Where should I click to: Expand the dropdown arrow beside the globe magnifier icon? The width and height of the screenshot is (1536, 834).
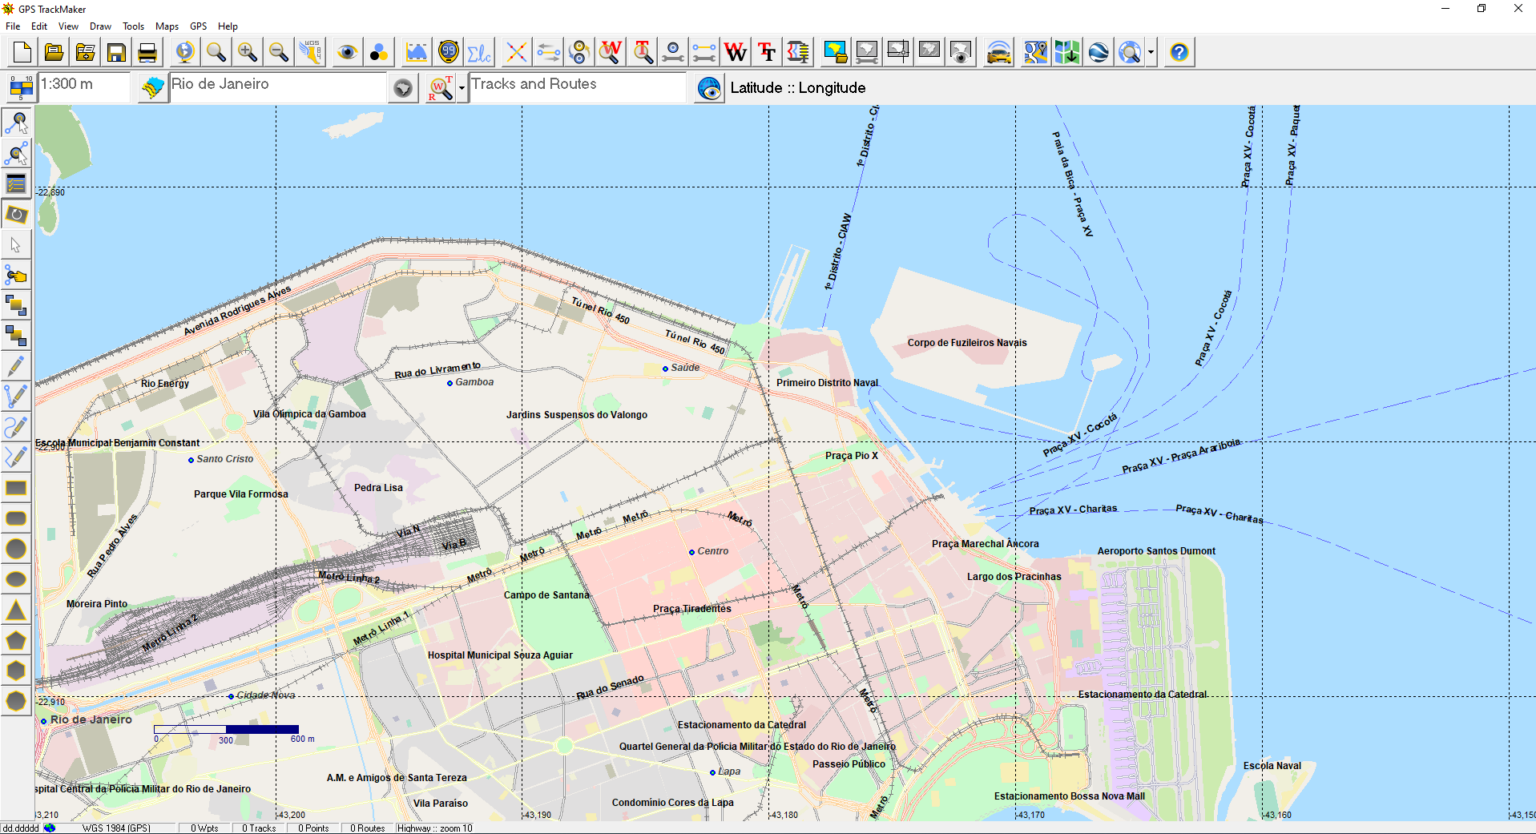(x=1151, y=52)
